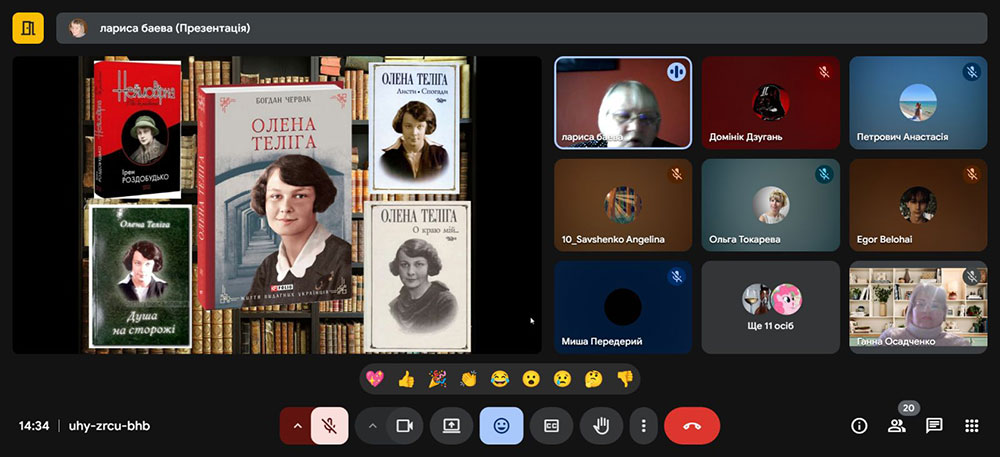Send the pink heart reaction
The width and height of the screenshot is (1000, 457).
click(375, 379)
